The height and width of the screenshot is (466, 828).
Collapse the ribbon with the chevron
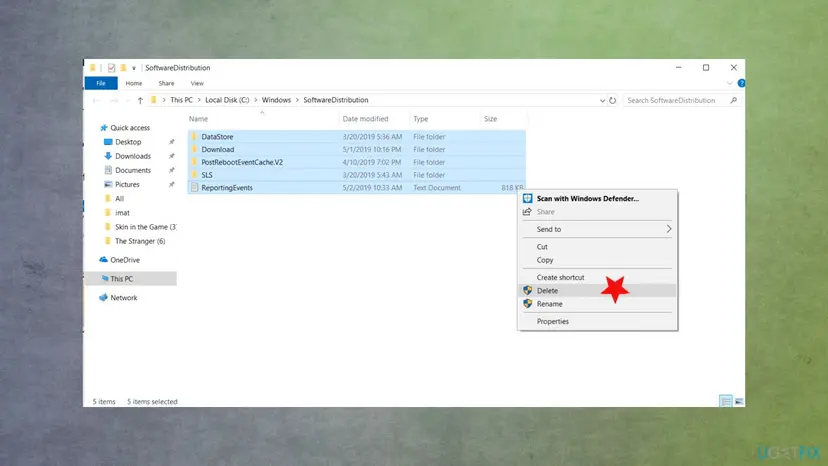pyautogui.click(x=729, y=83)
